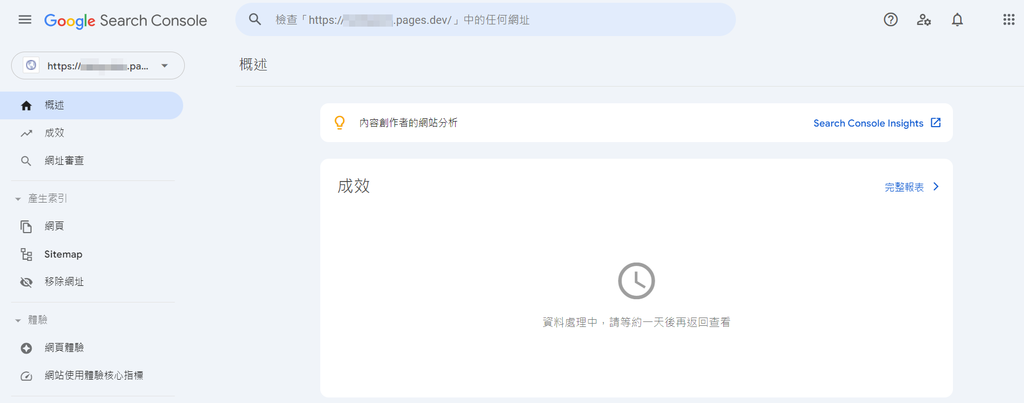Click the lightbulb icon in insights banner

click(339, 122)
